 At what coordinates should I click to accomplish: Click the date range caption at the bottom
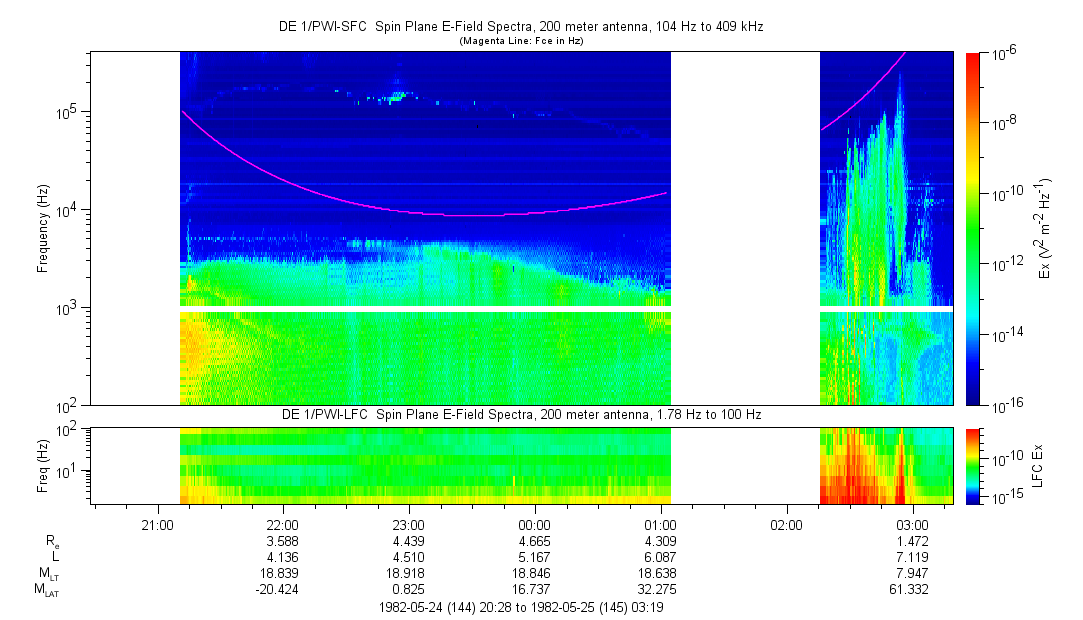(520, 607)
